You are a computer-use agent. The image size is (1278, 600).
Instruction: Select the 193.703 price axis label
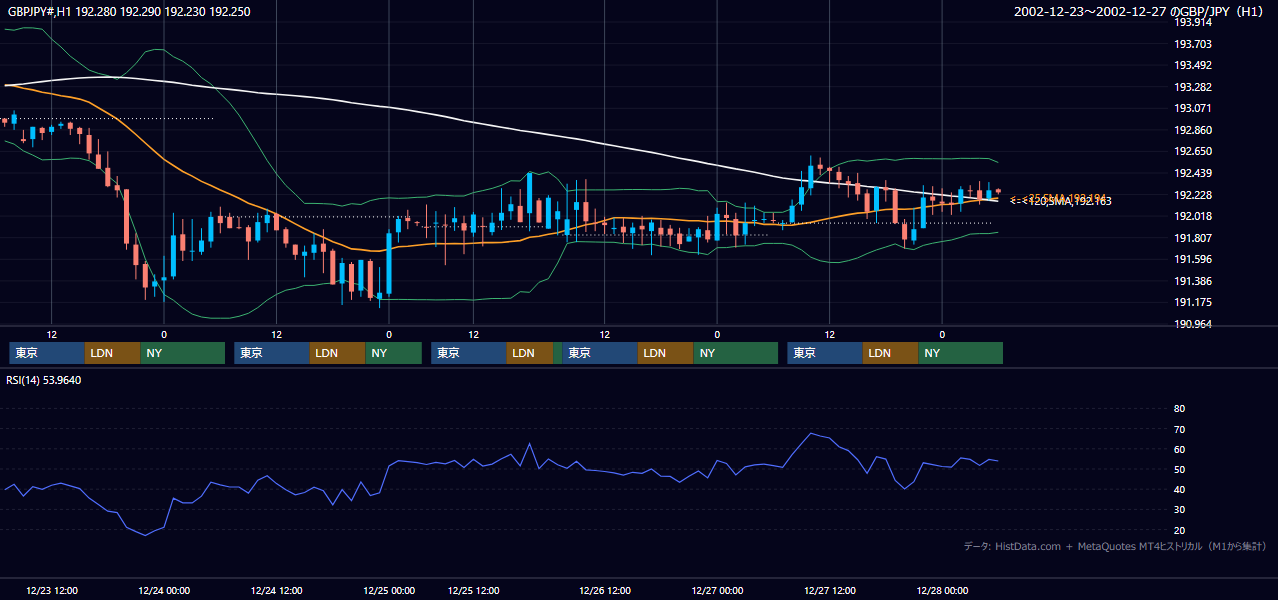pos(1192,44)
